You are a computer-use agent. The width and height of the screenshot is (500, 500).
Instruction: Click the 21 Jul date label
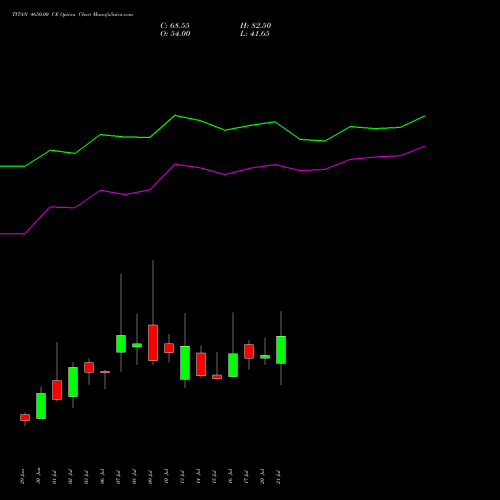pos(278,477)
